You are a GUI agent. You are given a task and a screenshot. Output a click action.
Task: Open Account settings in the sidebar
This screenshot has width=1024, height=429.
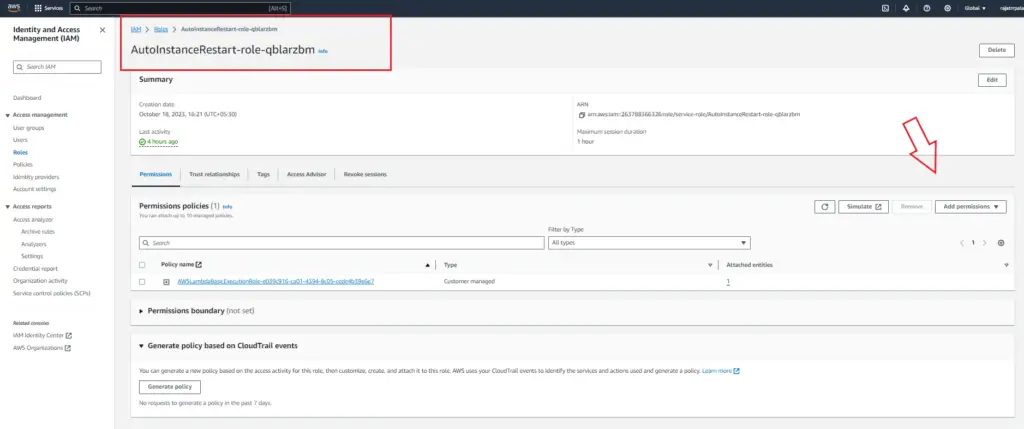[35, 189]
